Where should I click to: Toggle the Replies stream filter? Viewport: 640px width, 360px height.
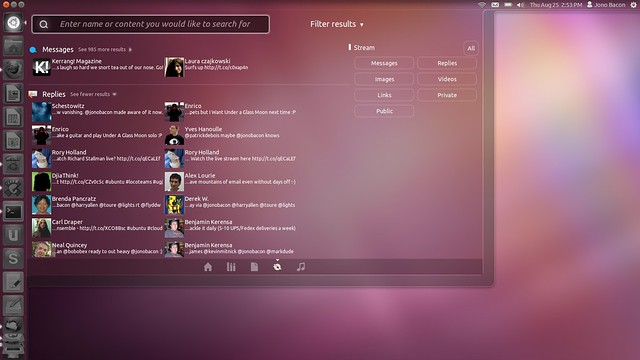click(x=447, y=63)
